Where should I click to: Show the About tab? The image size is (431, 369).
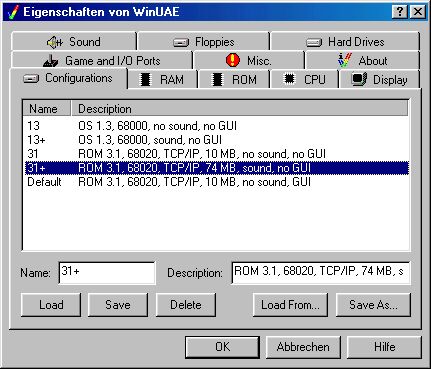pyautogui.click(x=362, y=60)
